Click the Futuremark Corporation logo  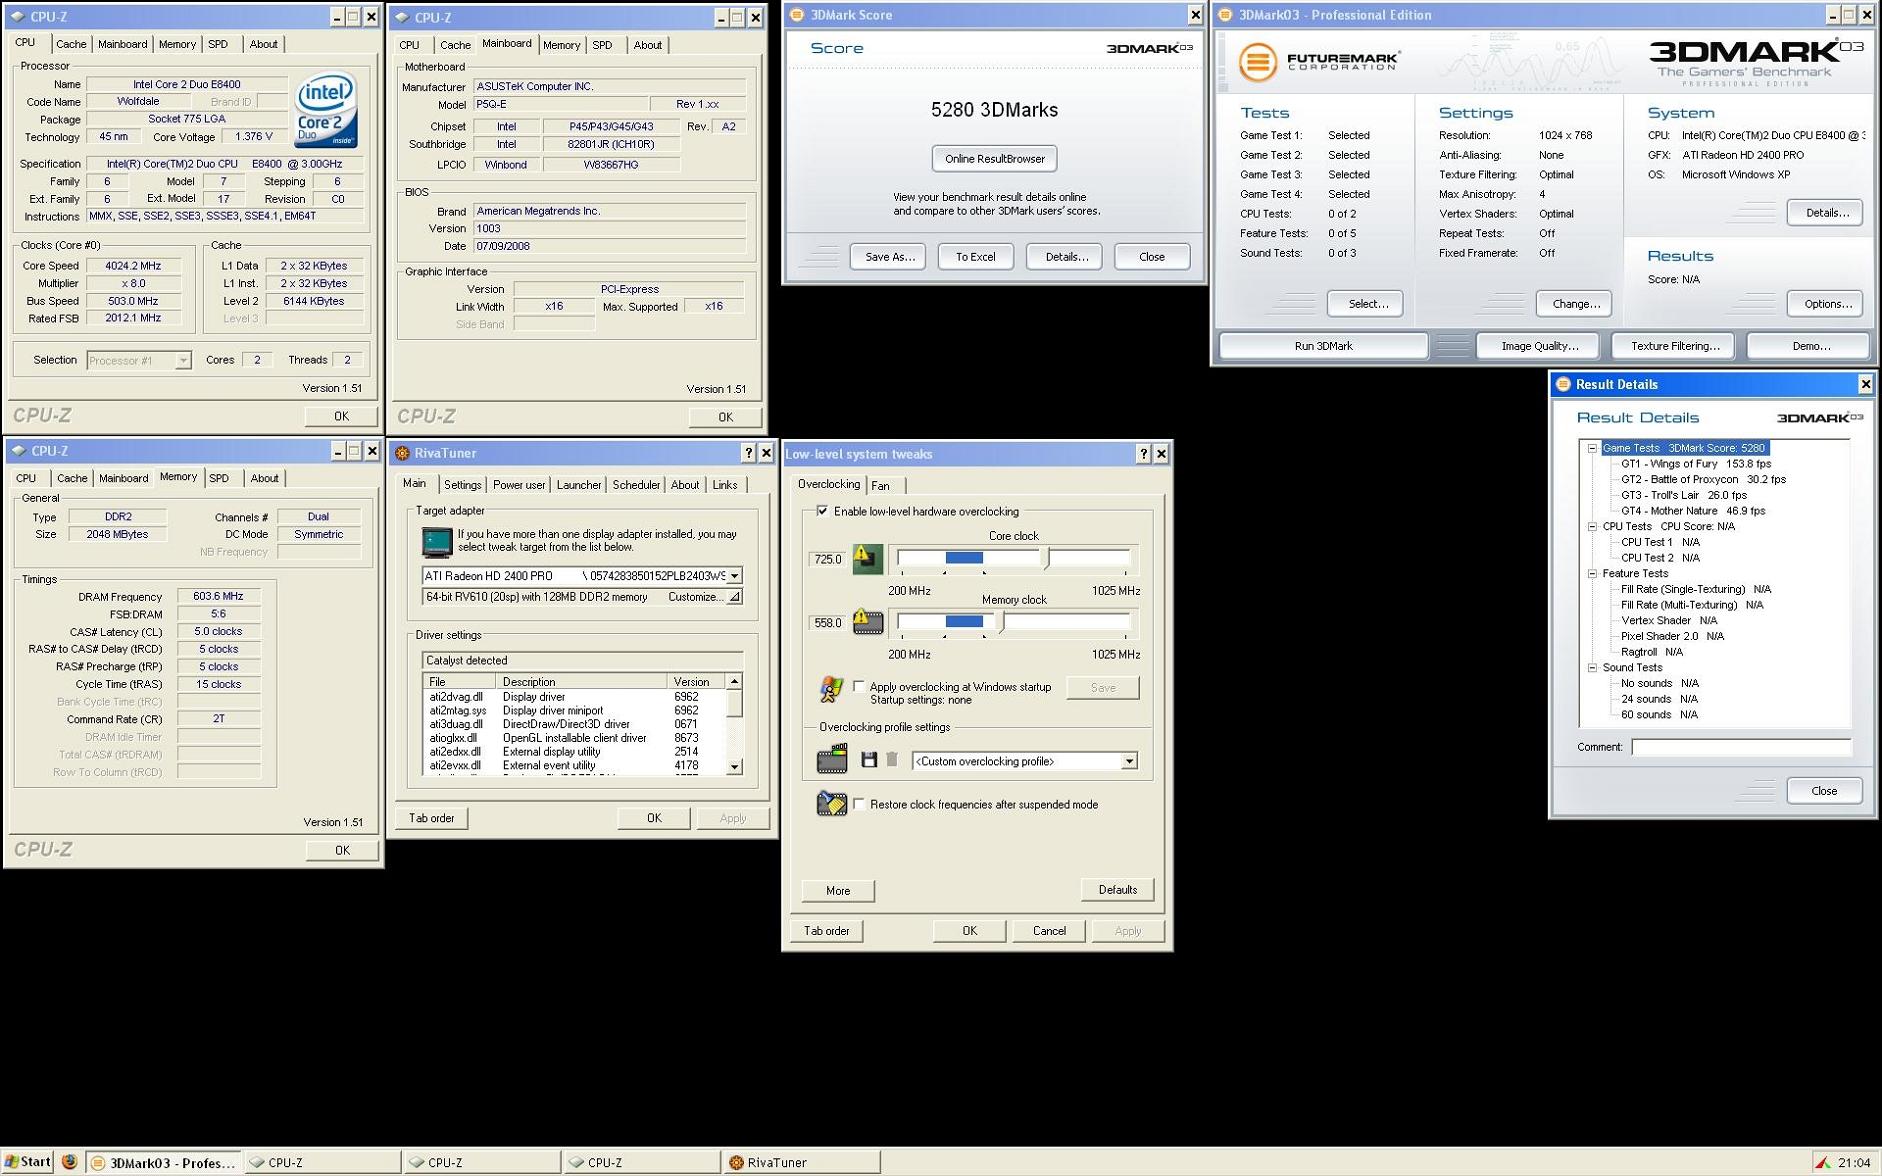click(1318, 62)
